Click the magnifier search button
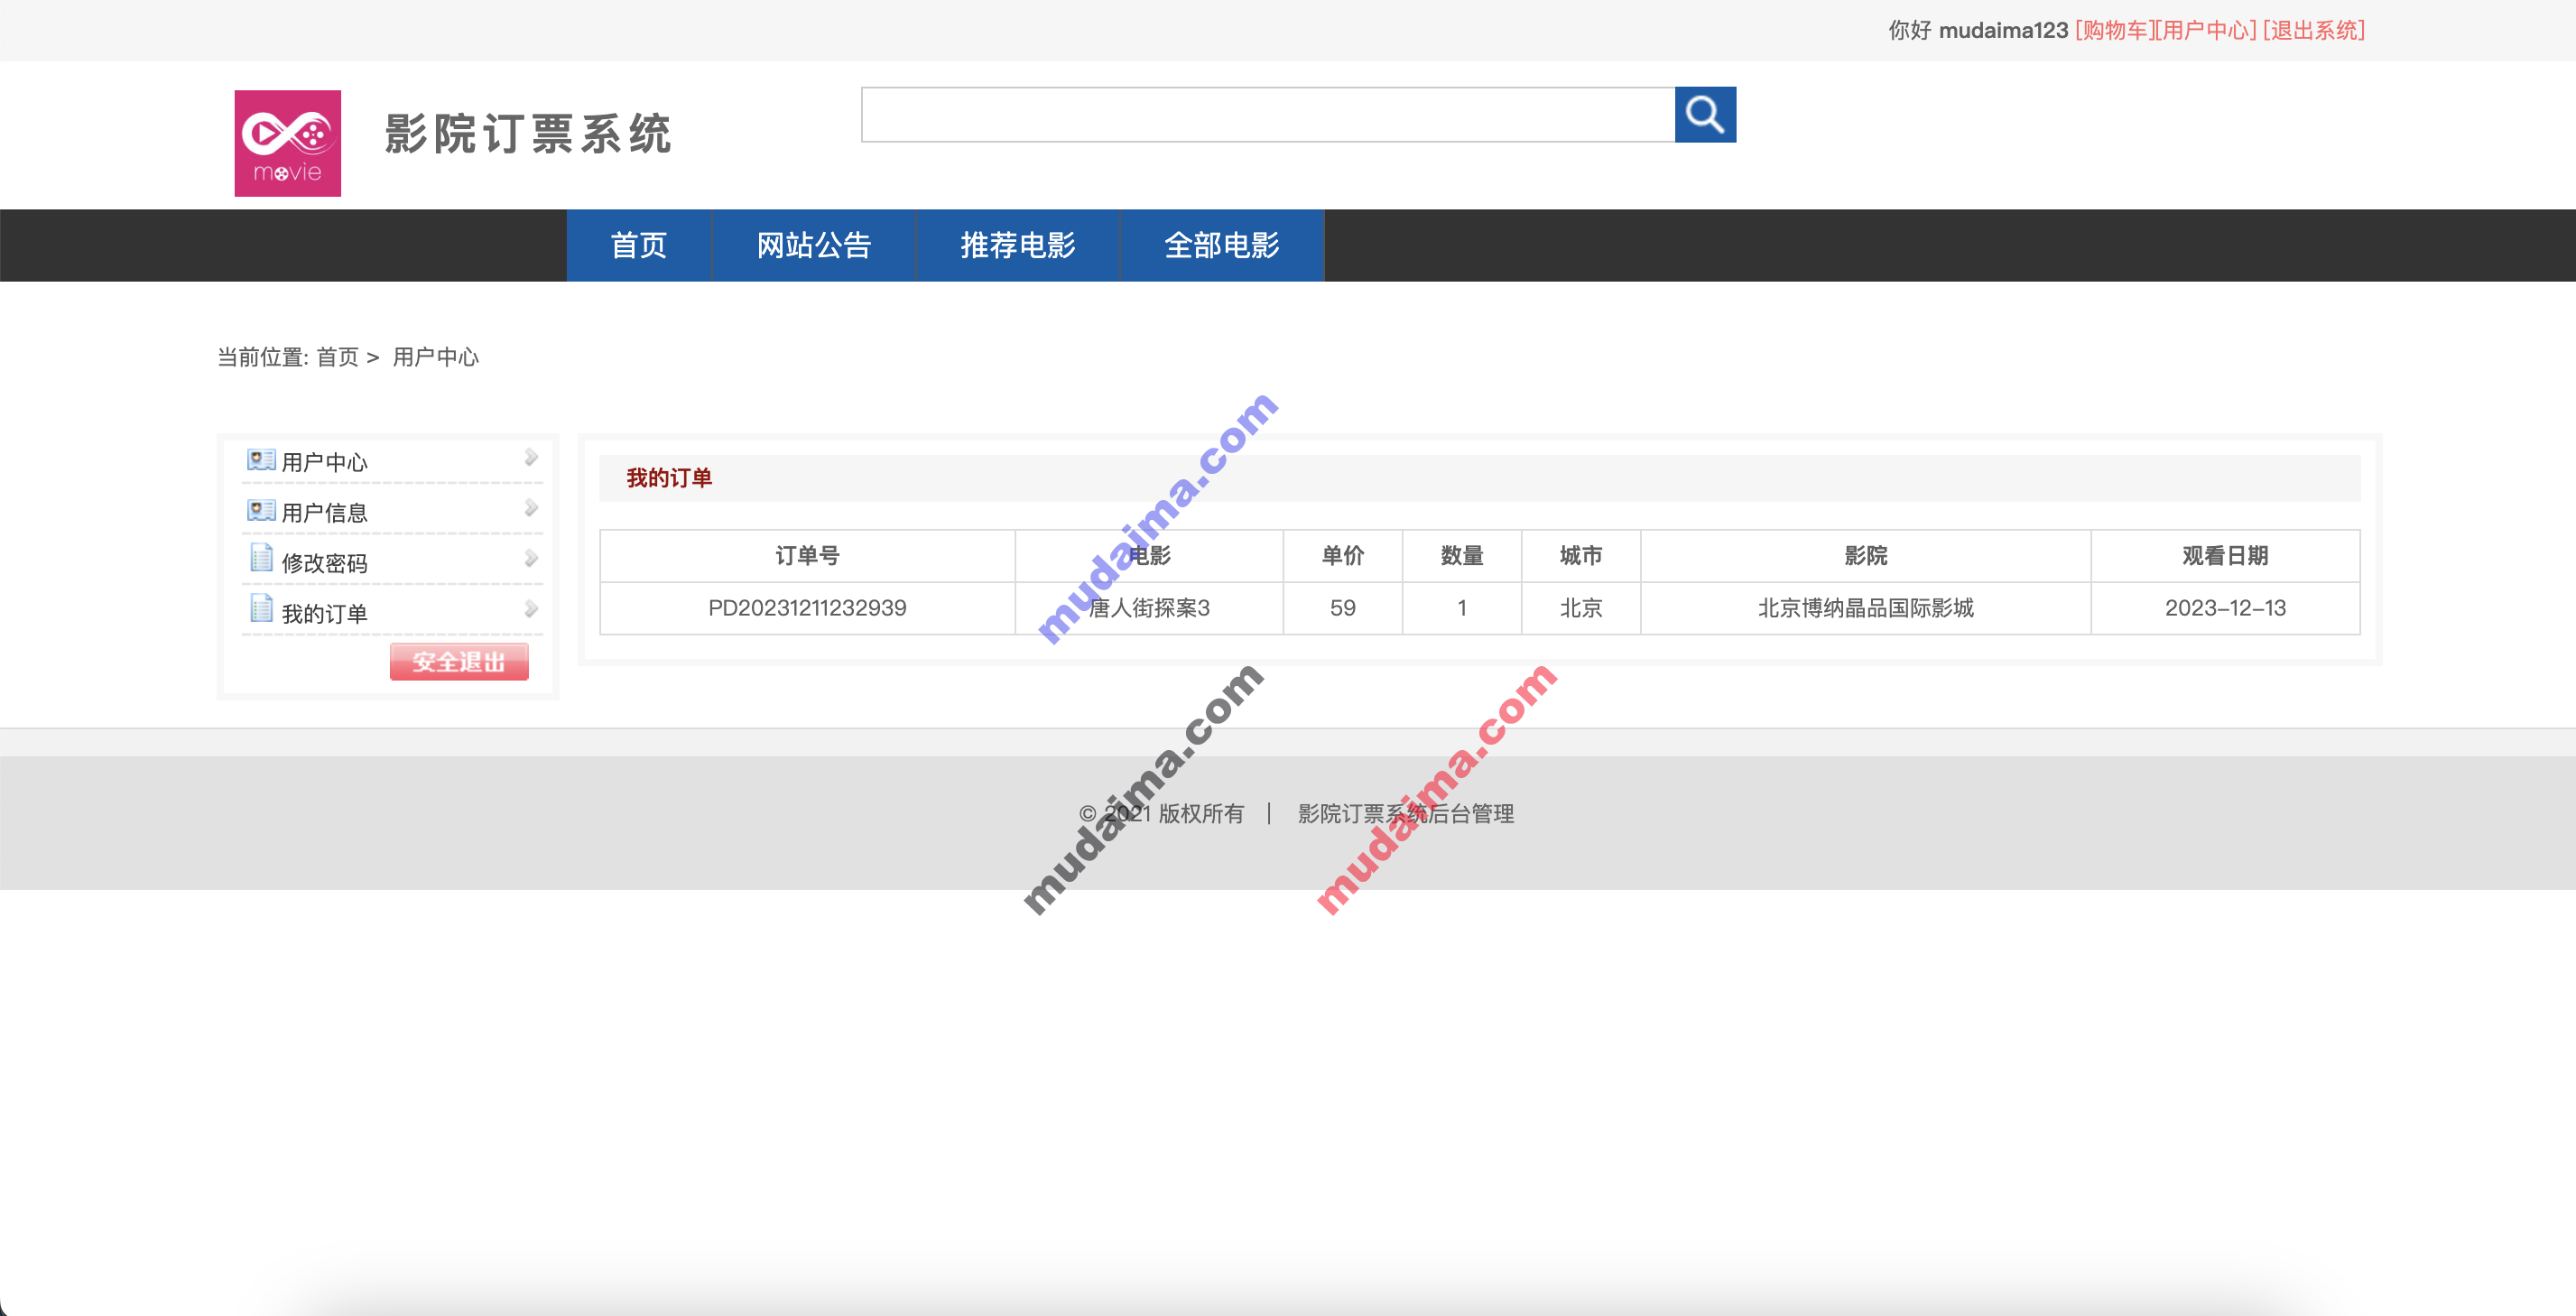 1705,115
